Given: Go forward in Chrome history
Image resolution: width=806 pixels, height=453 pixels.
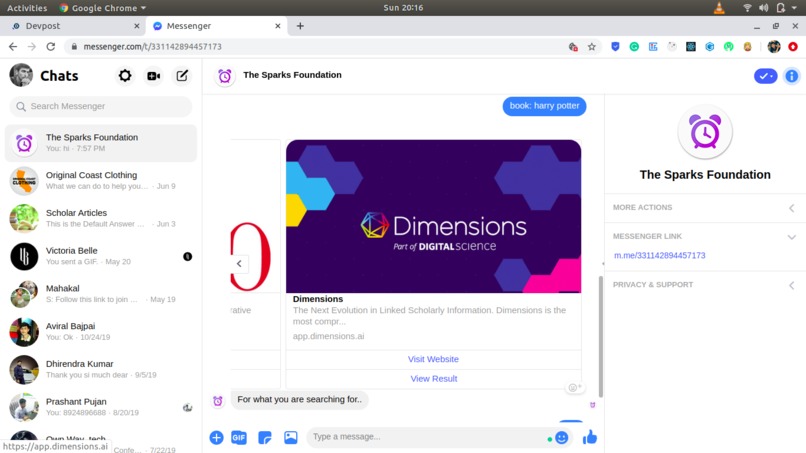Looking at the screenshot, I should [32, 47].
